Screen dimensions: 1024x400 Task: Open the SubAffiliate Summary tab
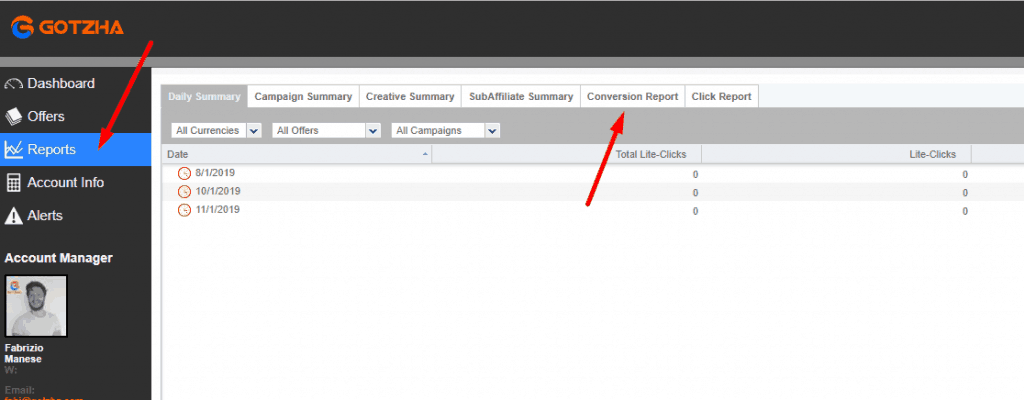click(521, 97)
